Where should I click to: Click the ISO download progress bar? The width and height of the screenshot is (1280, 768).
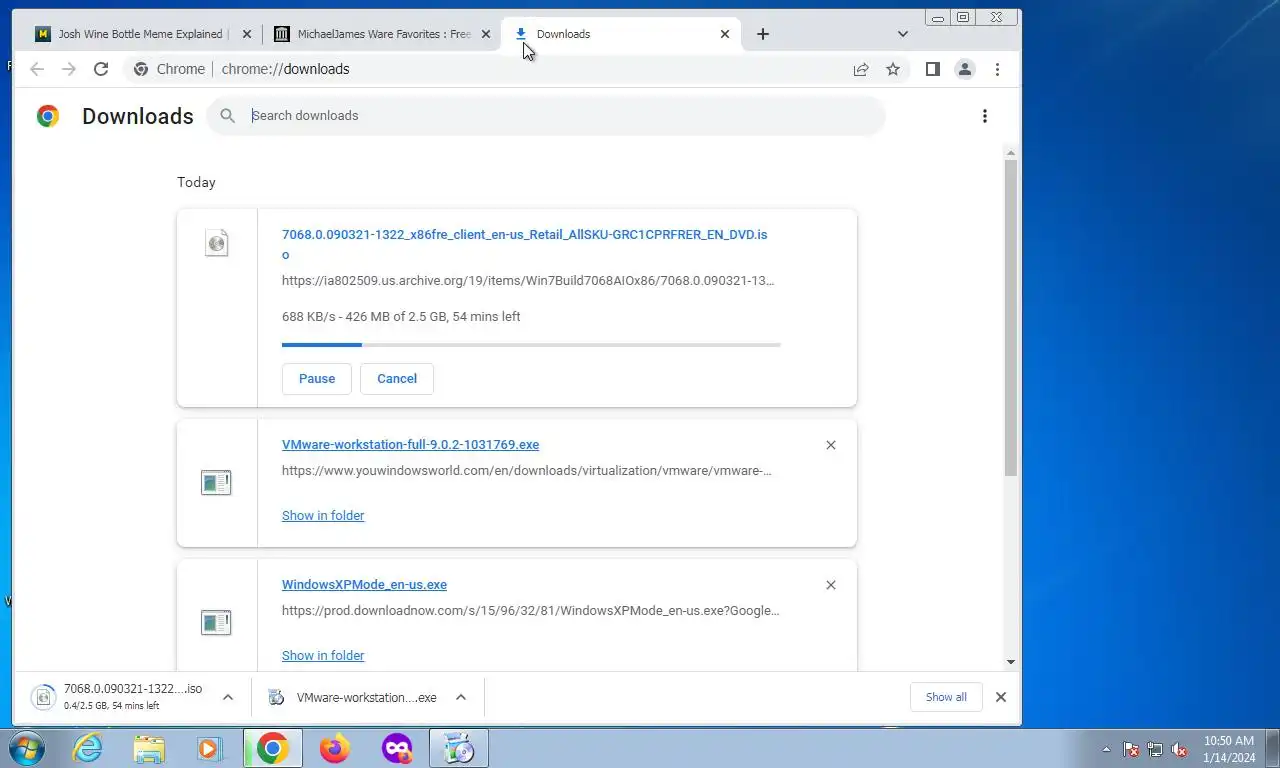click(x=531, y=345)
